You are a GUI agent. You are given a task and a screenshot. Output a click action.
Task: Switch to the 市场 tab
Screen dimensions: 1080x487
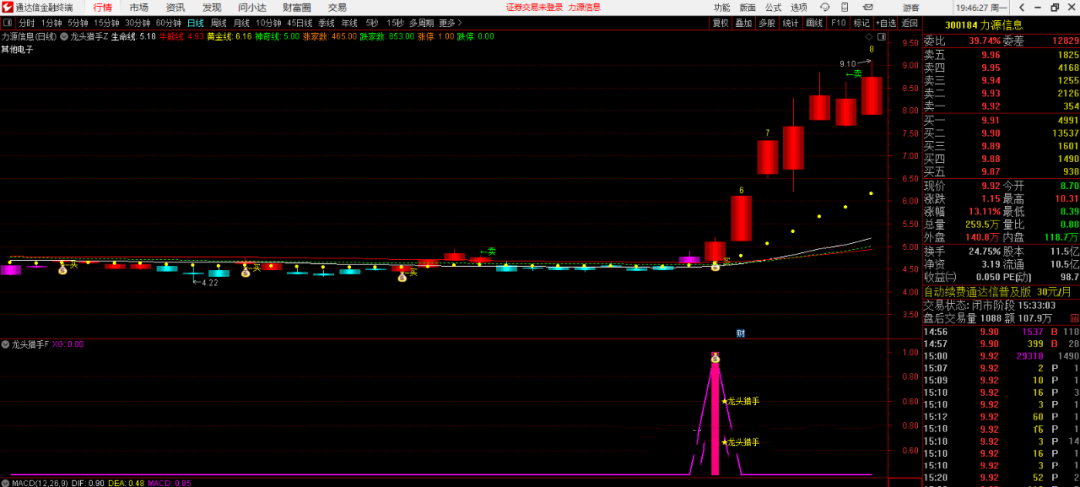138,7
